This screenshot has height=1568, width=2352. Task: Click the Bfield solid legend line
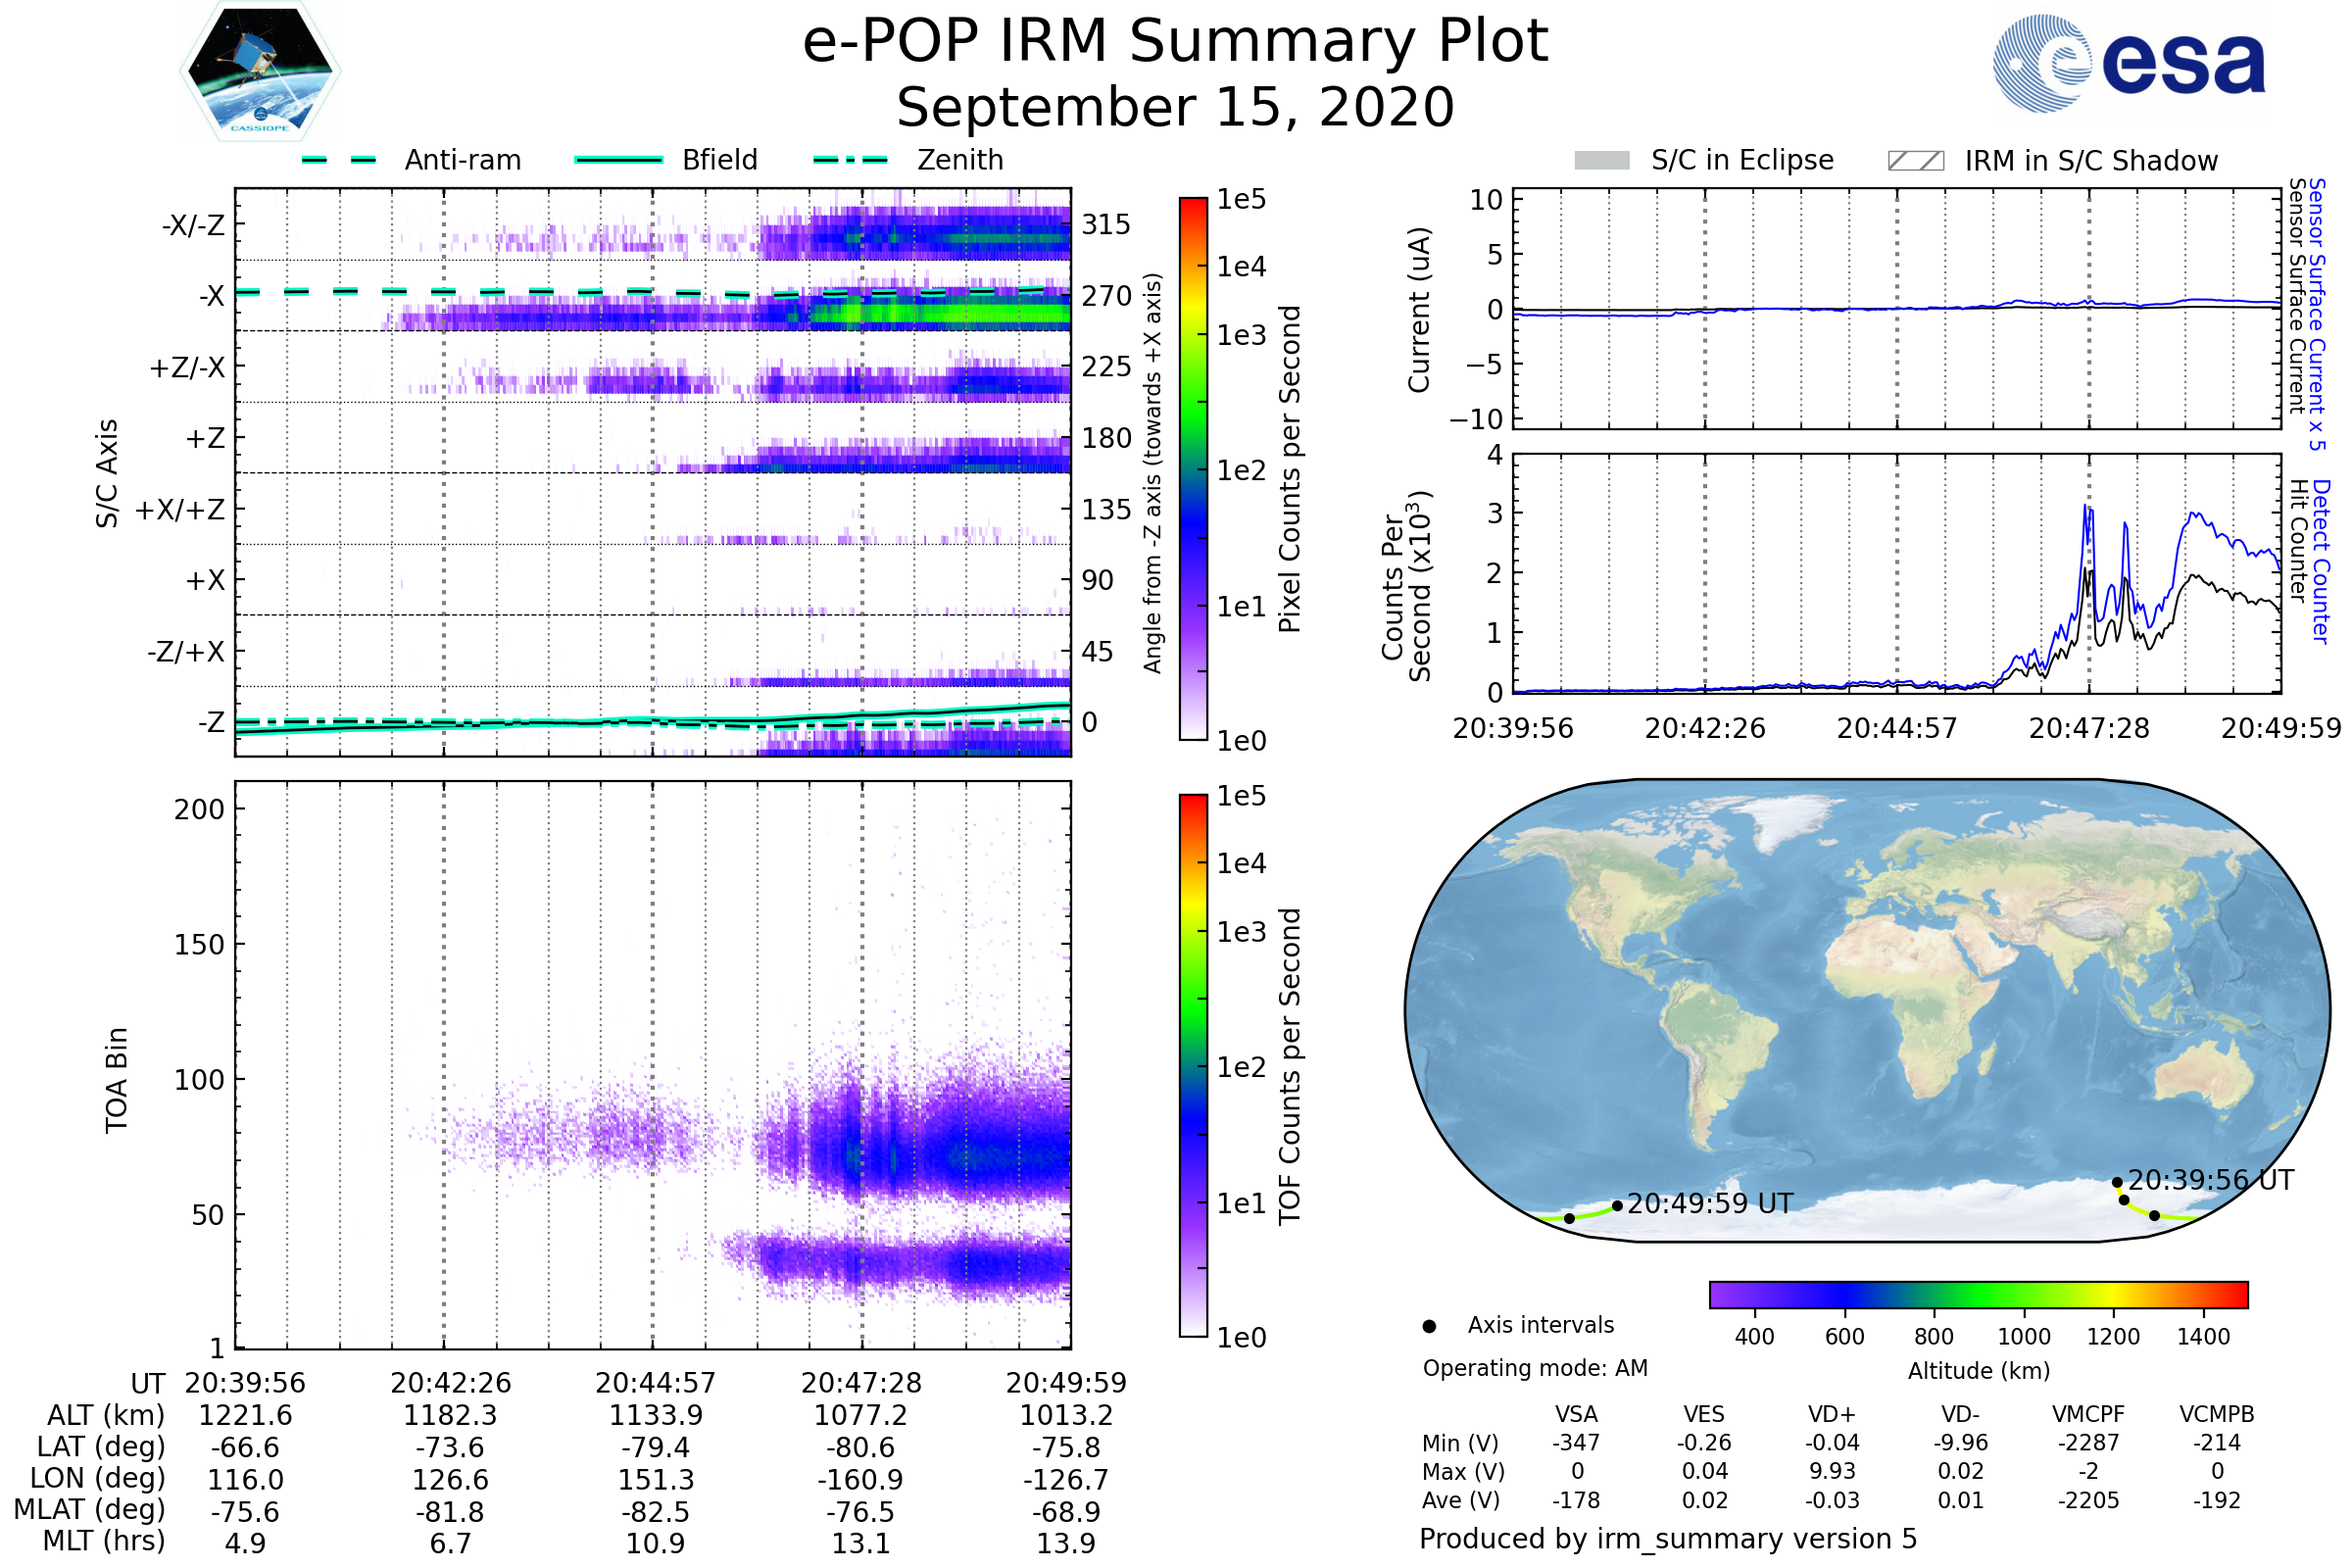(x=618, y=160)
